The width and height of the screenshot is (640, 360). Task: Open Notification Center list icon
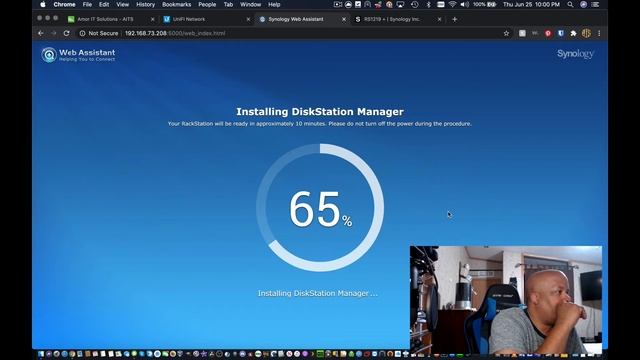click(596, 4)
